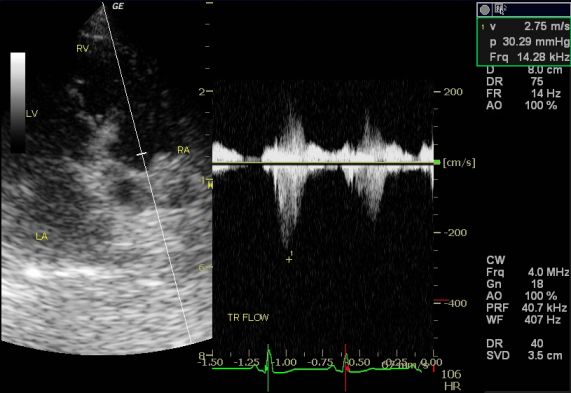Select the caliper cross below the Doppler peak
Image resolution: width=571 pixels, height=393 pixels.
(289, 260)
